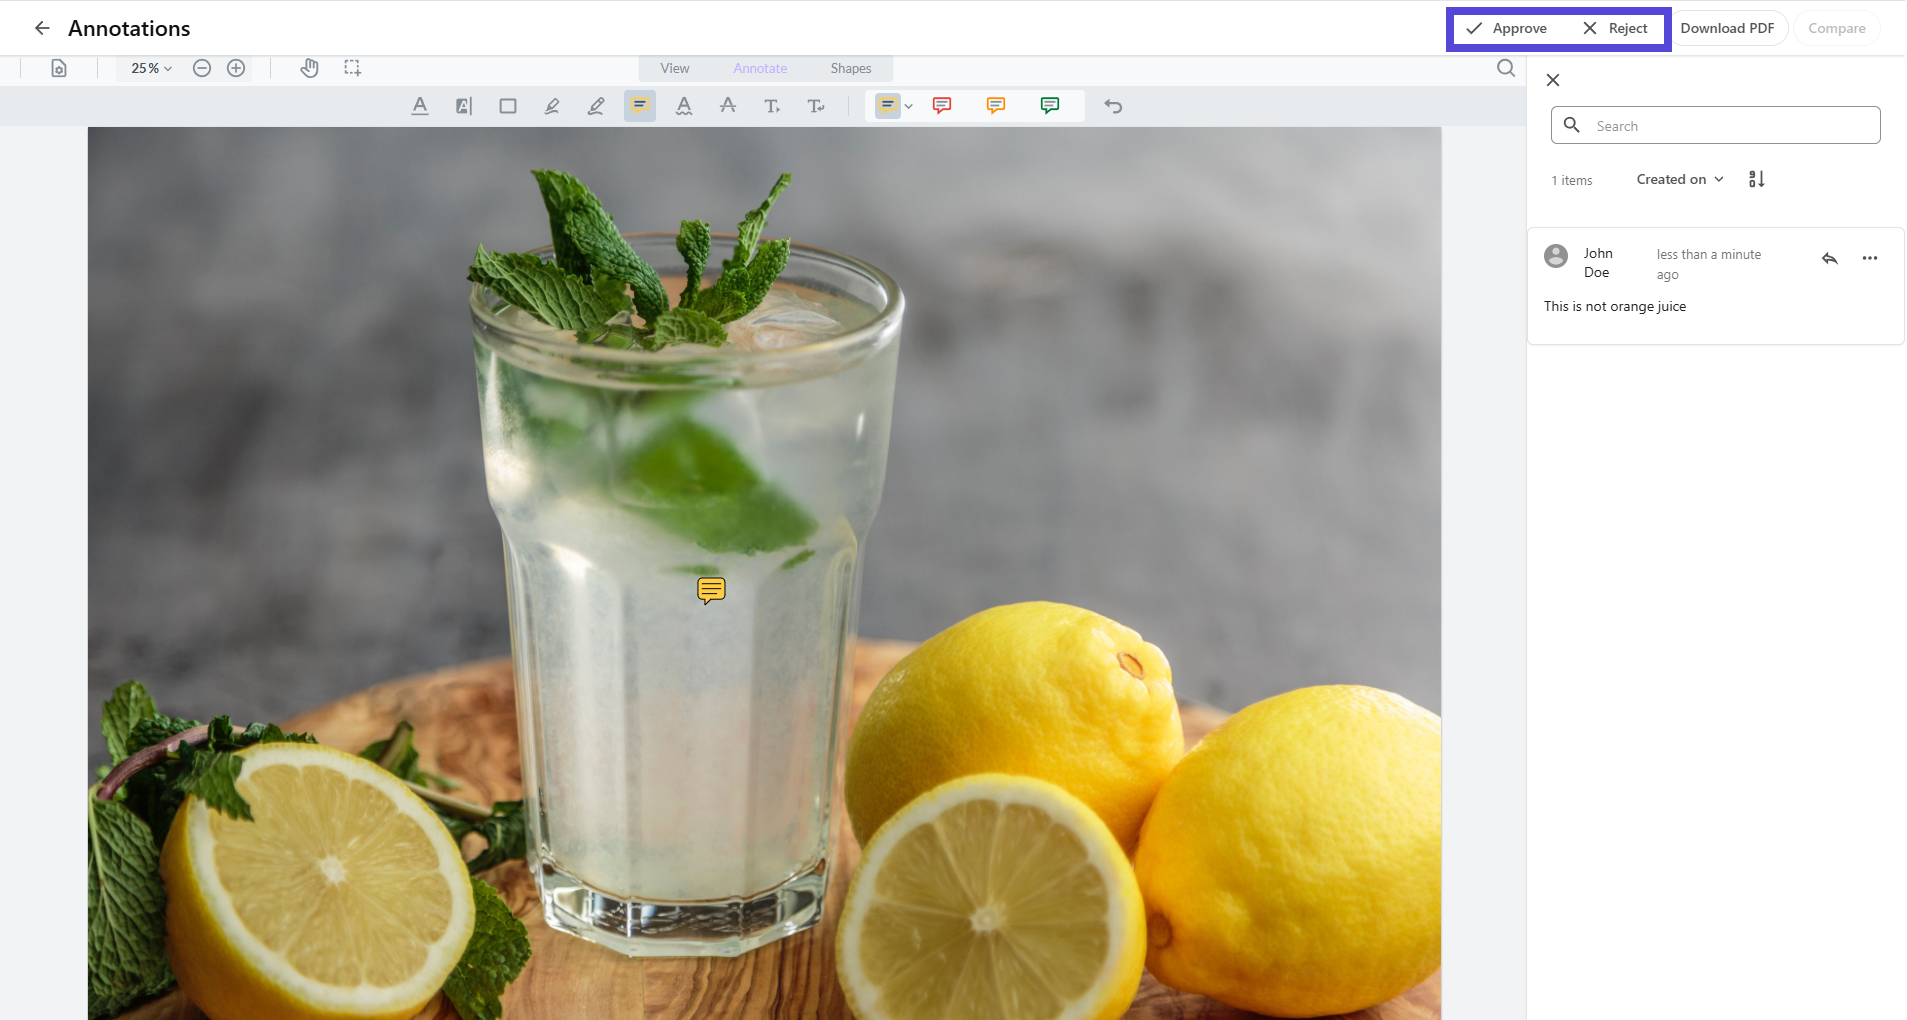Select the marquee selection tool

point(353,68)
